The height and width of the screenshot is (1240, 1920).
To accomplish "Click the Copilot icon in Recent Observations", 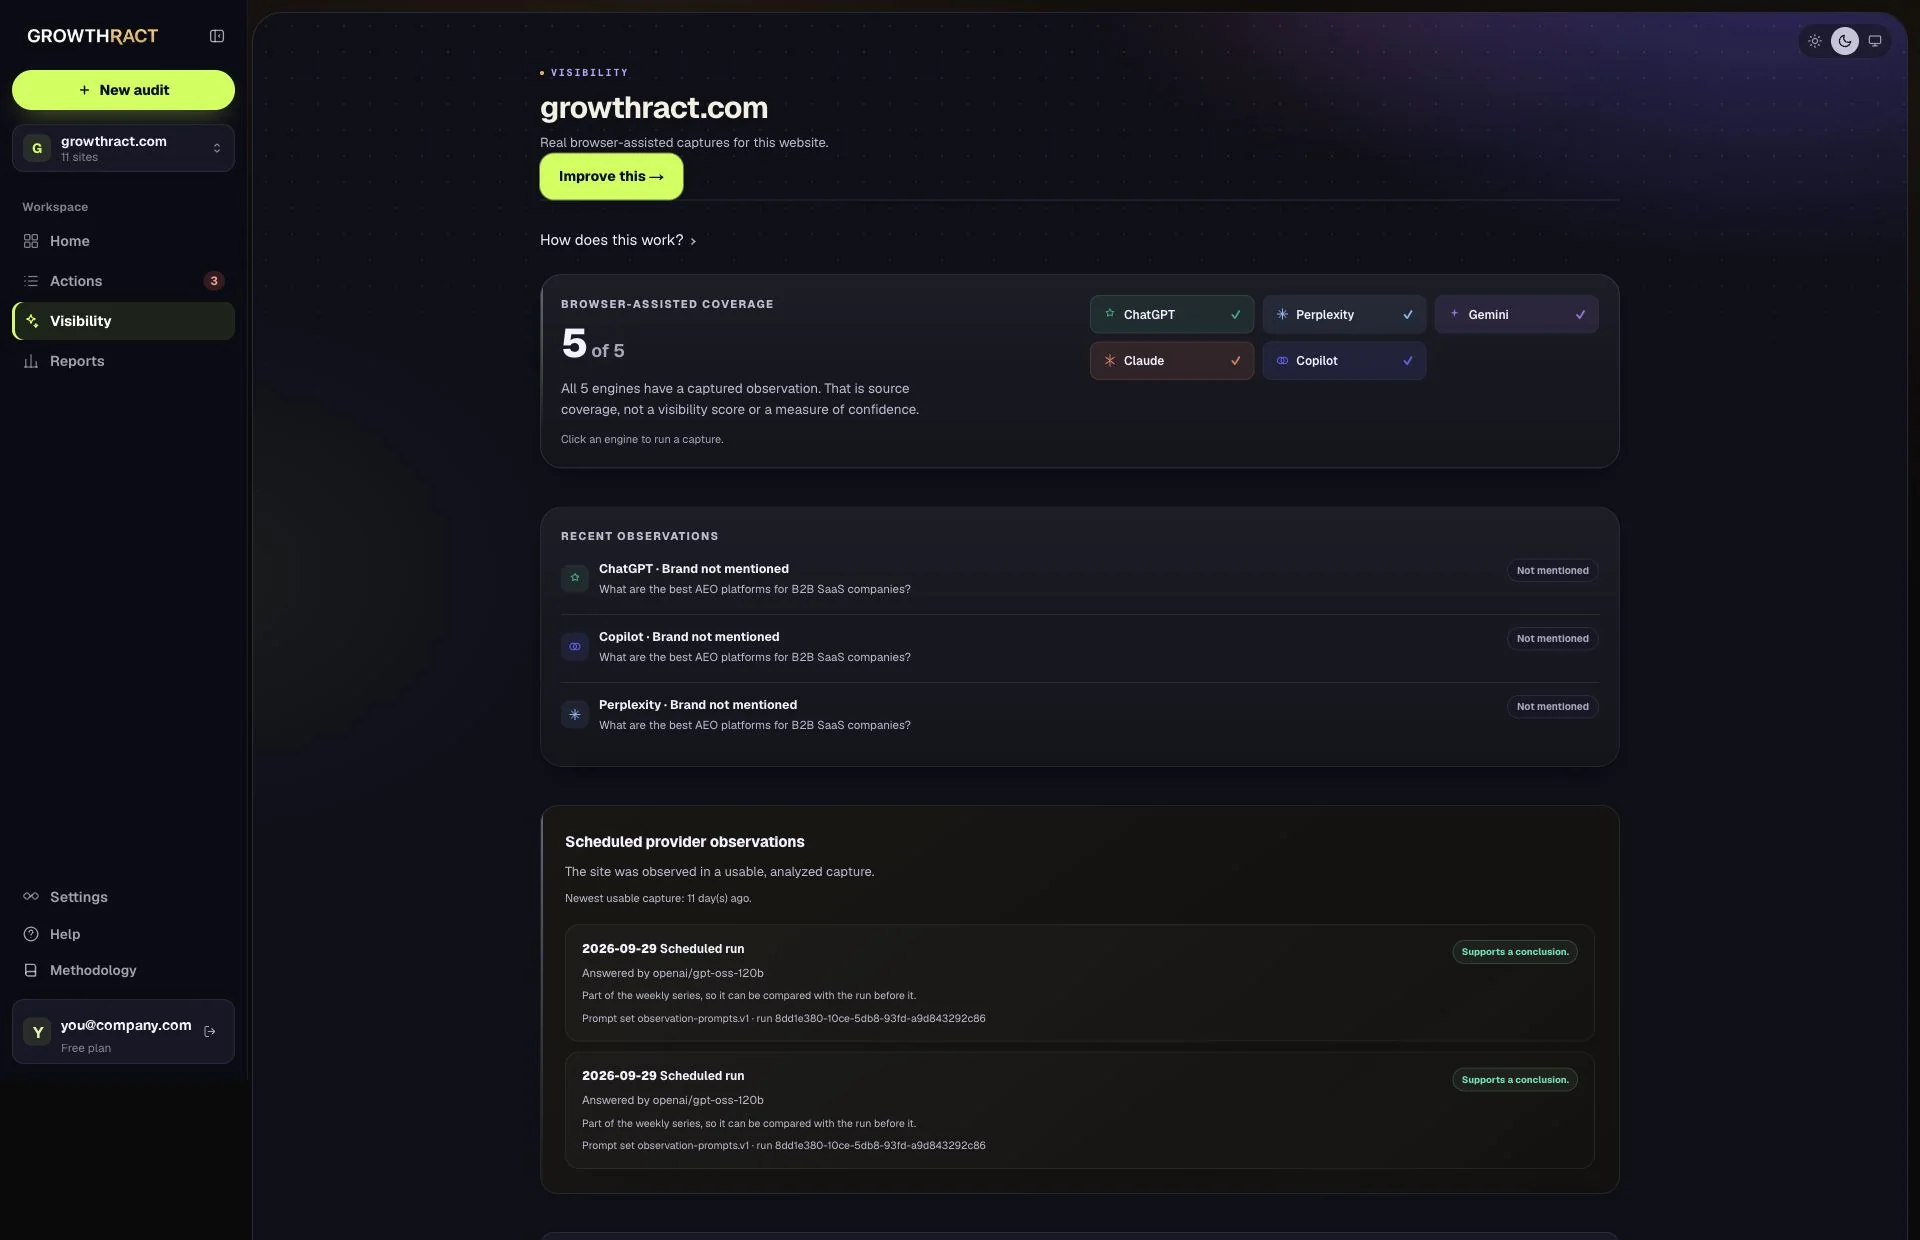I will tap(575, 647).
